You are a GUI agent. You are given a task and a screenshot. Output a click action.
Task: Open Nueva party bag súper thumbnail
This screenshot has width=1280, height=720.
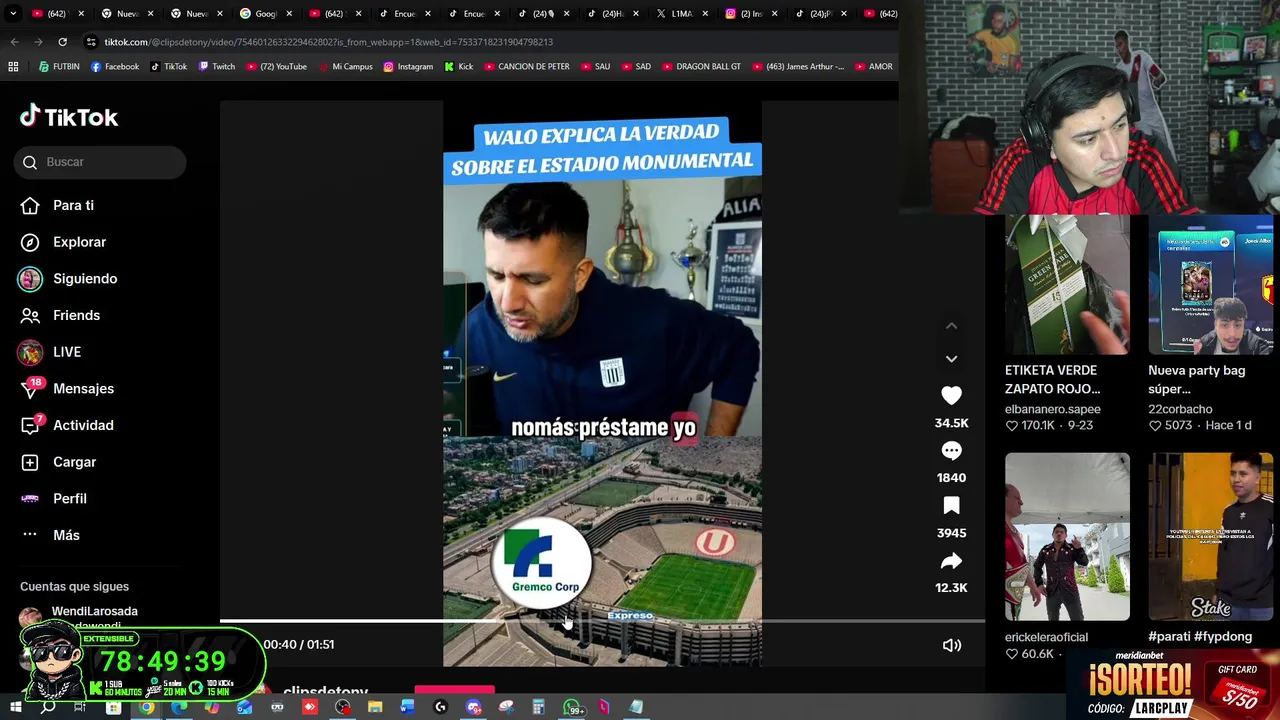pyautogui.click(x=1211, y=285)
